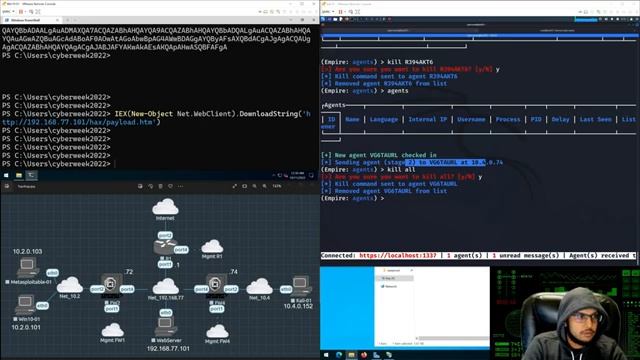Viewport: 640px width, 360px height.
Task: Open Start menu in the bottom-right VM
Action: click(x=326, y=355)
